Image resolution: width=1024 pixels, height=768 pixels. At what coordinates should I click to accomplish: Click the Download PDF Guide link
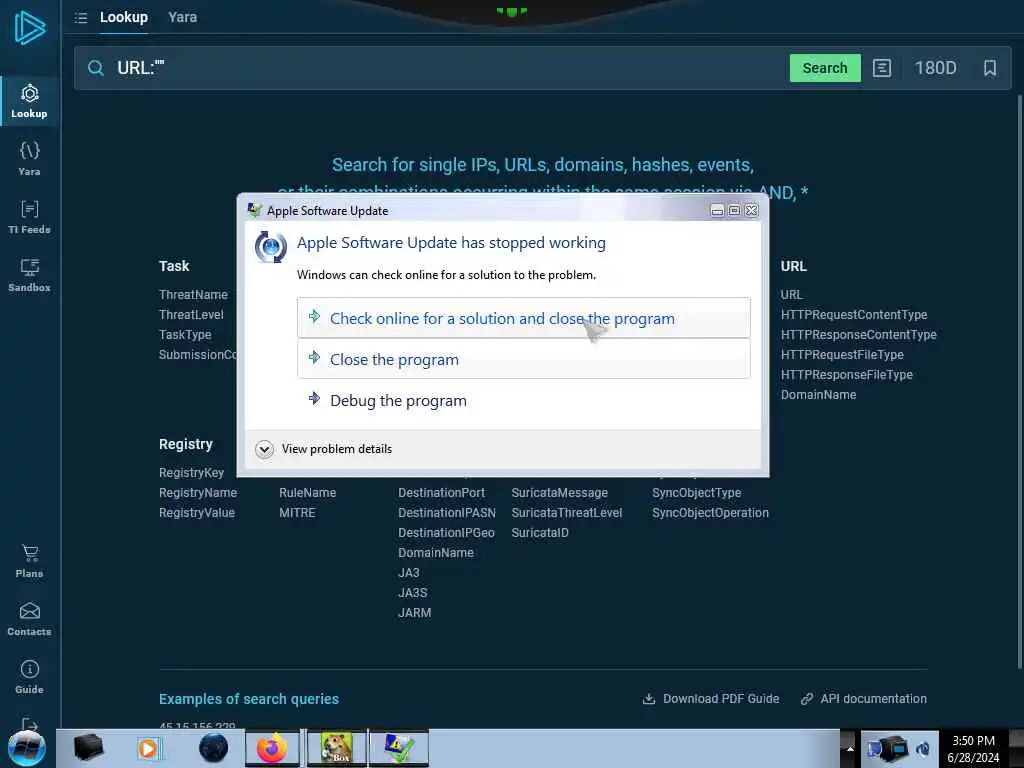(x=711, y=699)
